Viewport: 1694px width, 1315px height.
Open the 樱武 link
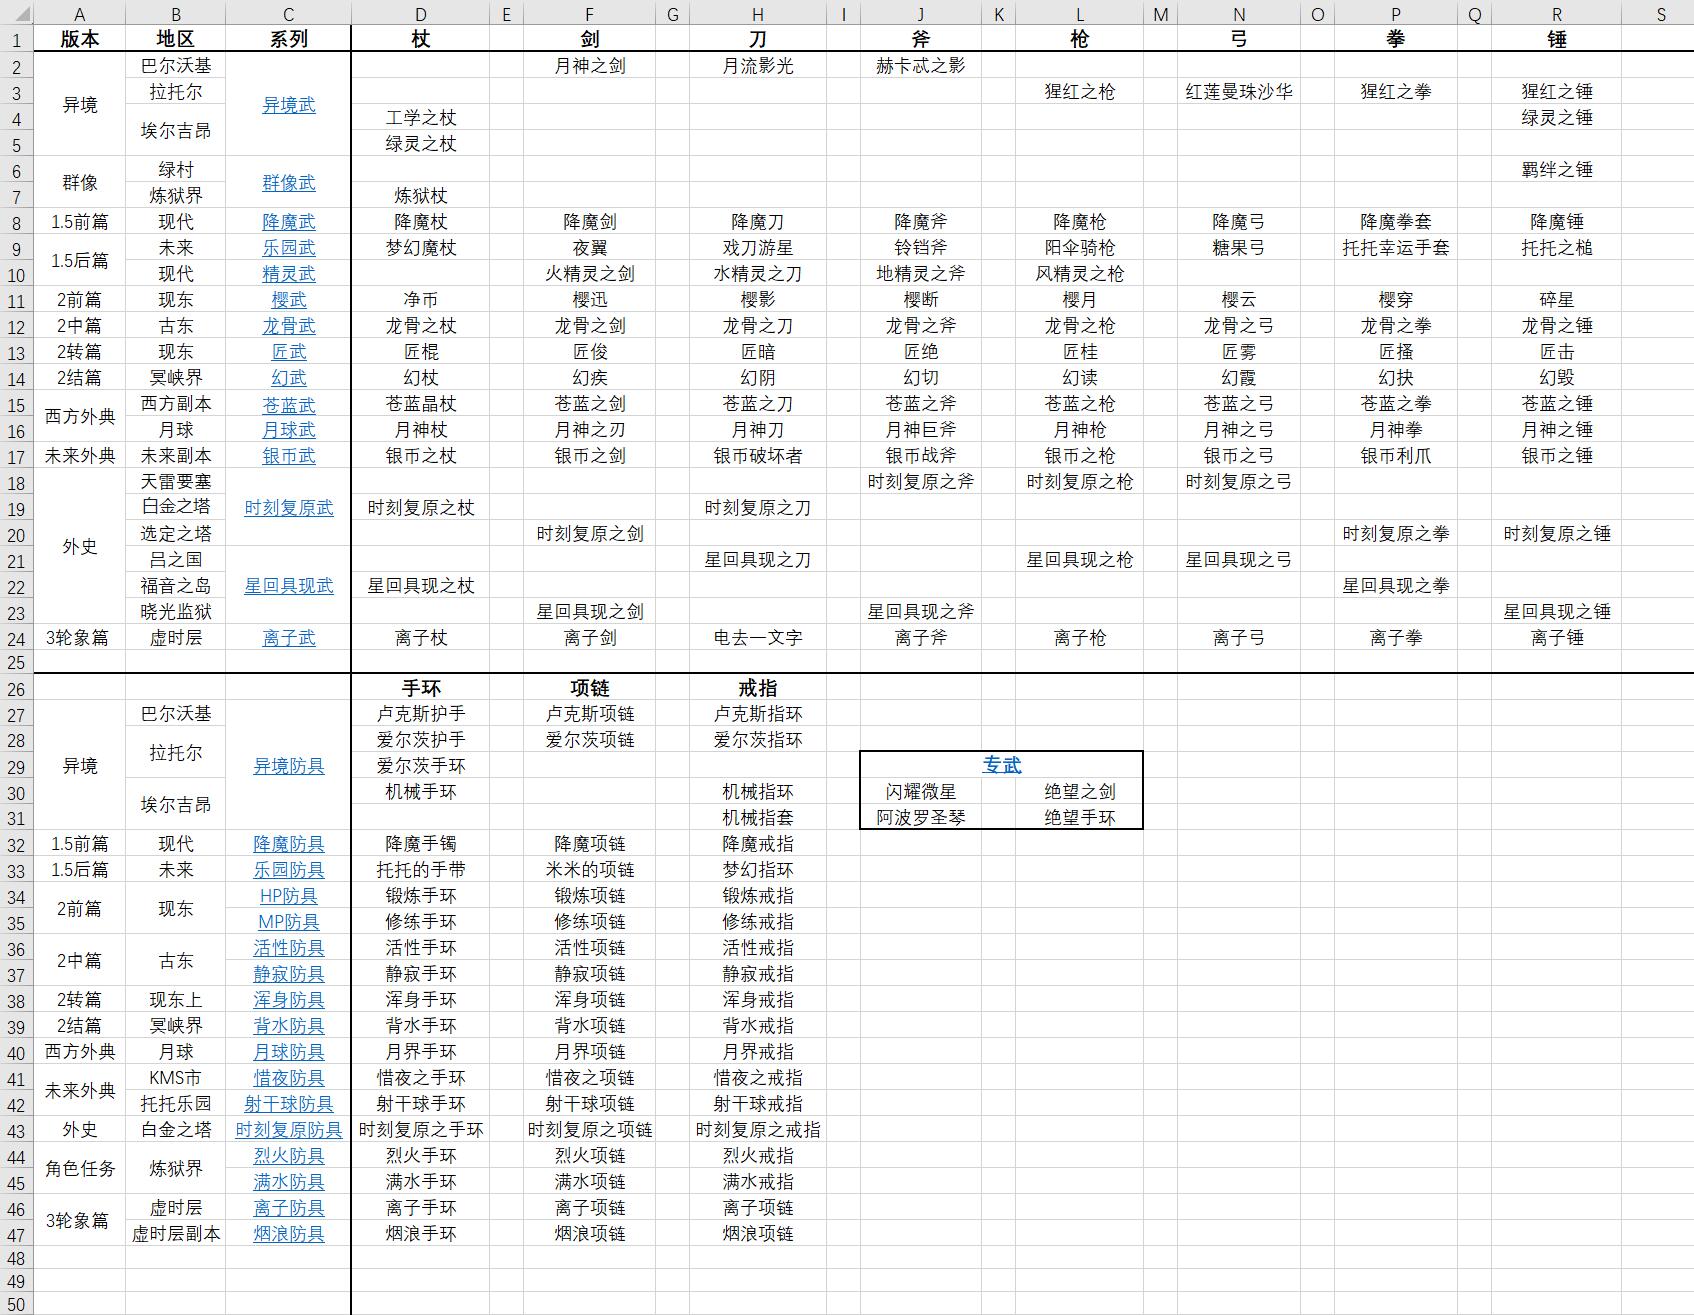(288, 300)
